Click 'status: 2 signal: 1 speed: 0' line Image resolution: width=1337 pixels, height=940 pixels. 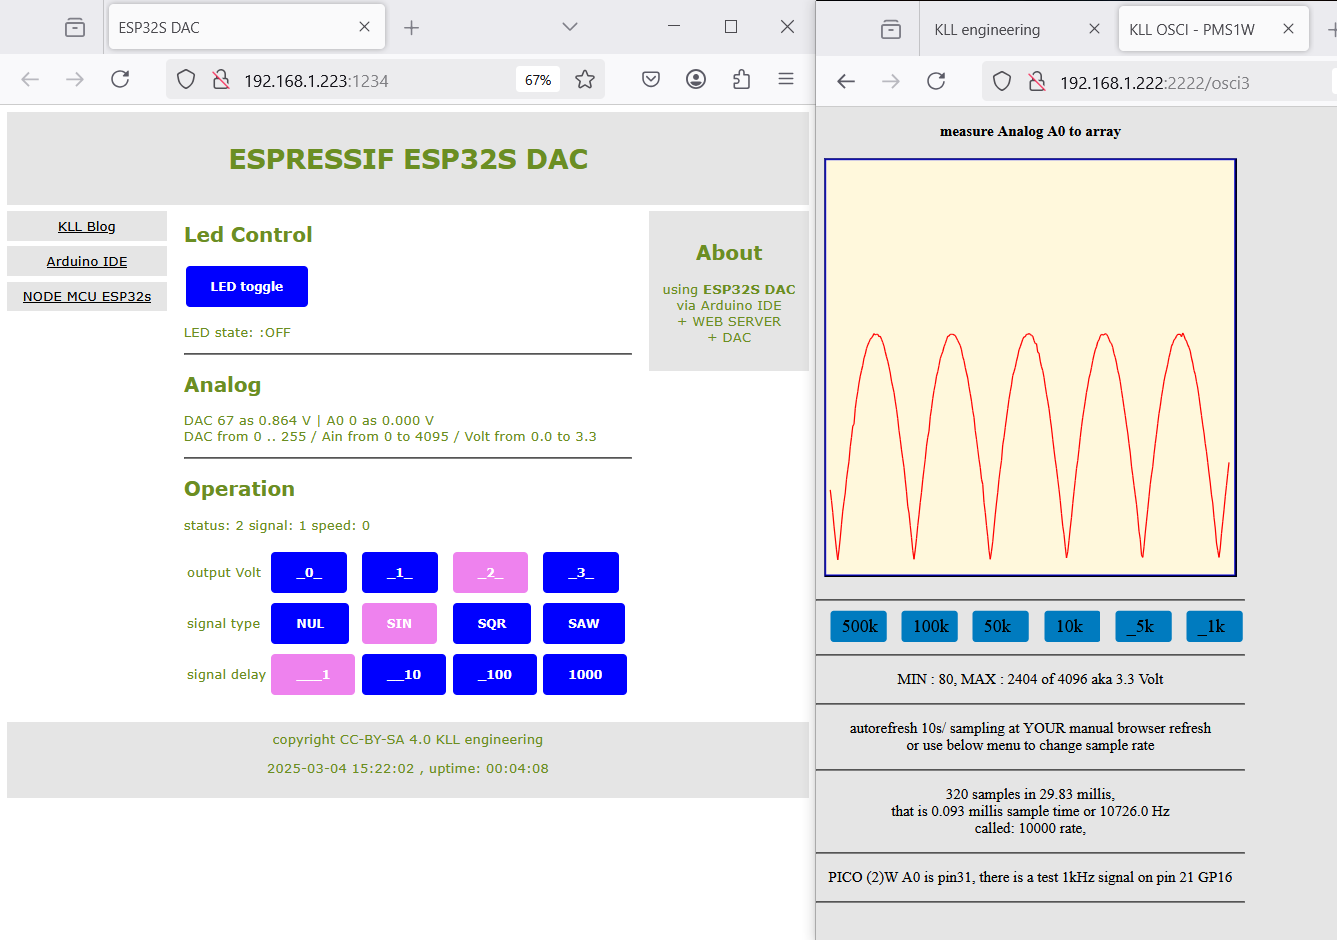click(277, 525)
